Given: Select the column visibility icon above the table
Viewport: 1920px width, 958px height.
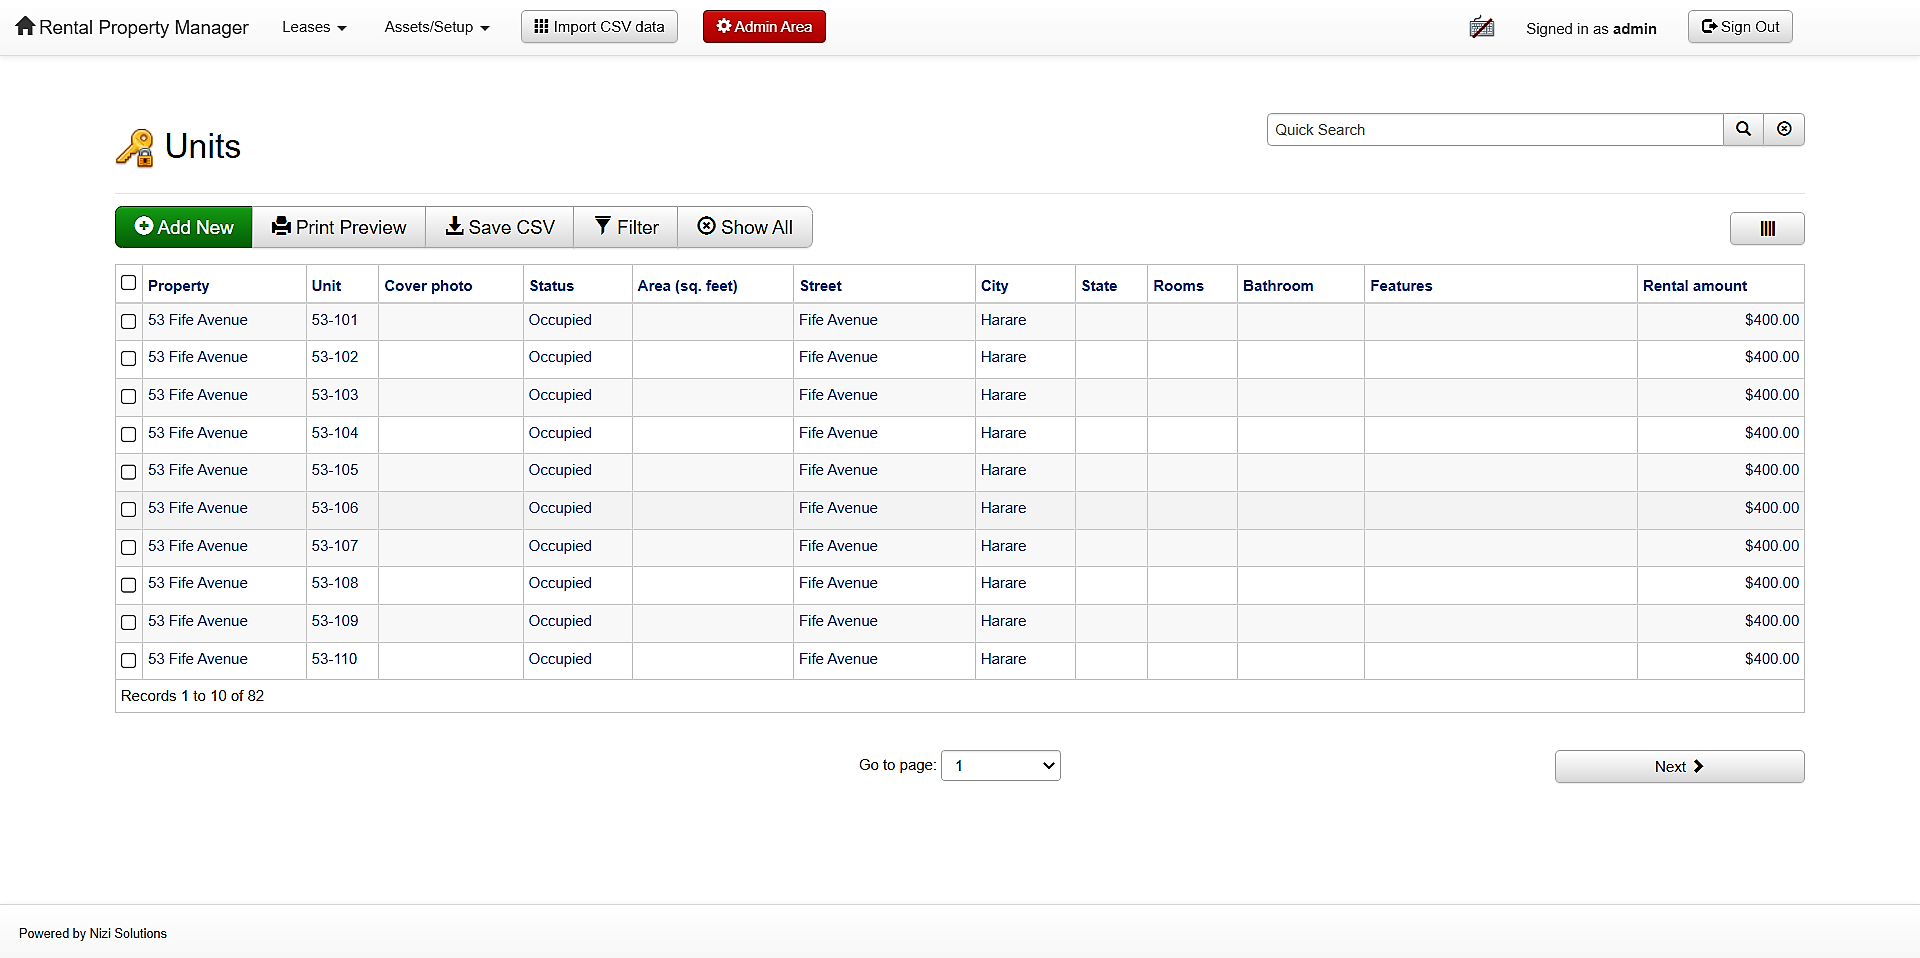Looking at the screenshot, I should click(1767, 228).
